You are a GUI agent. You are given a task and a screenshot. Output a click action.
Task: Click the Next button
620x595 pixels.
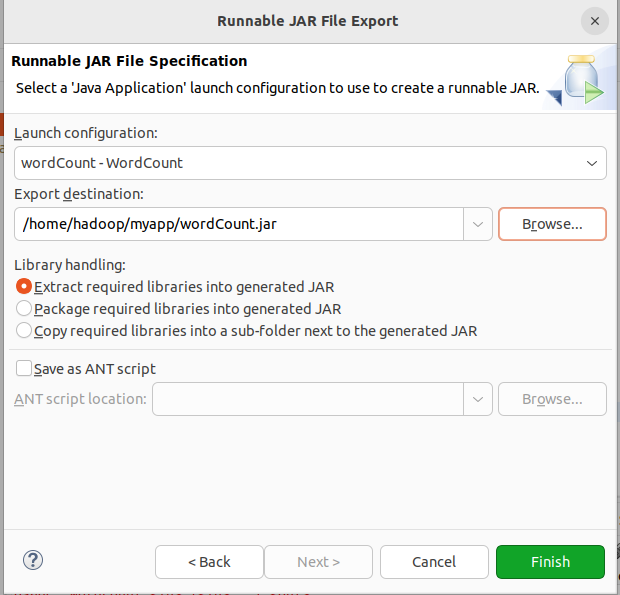tap(318, 561)
